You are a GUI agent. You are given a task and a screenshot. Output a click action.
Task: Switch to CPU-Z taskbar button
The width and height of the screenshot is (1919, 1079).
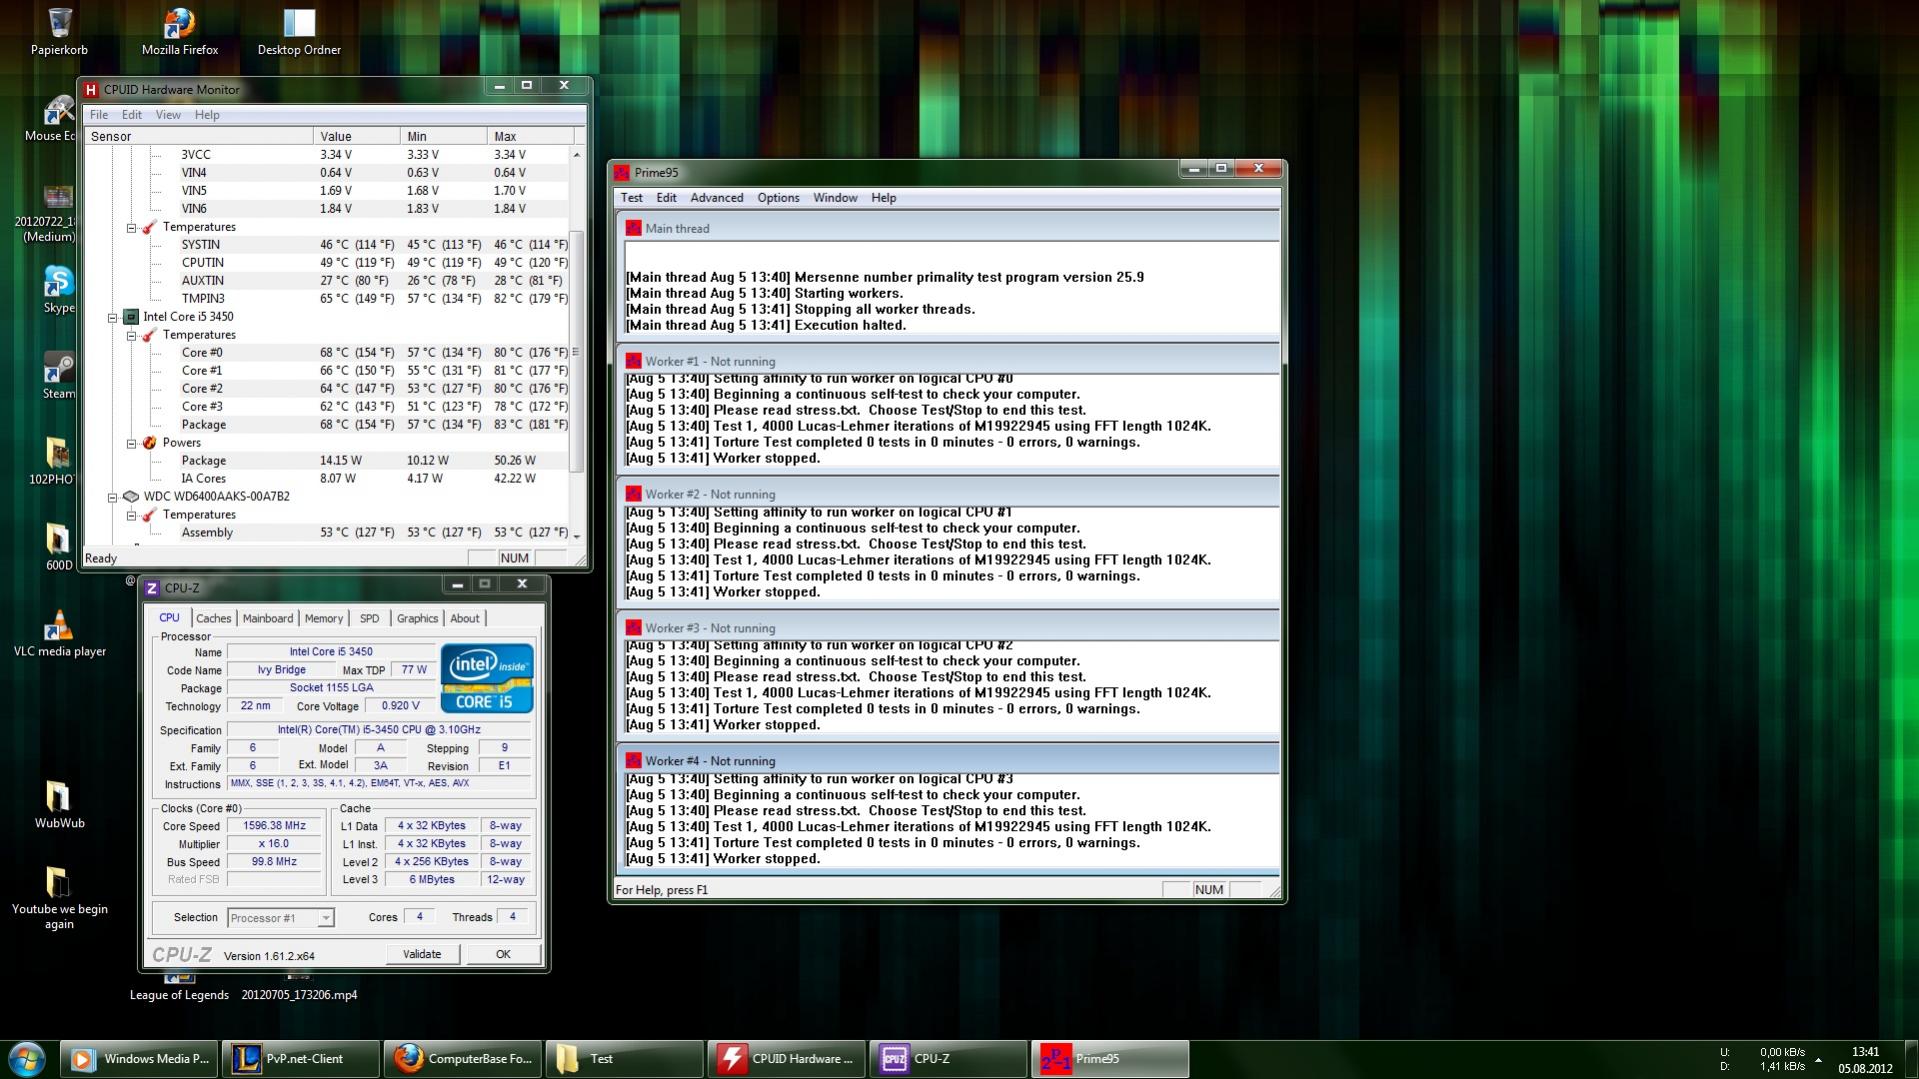point(949,1059)
